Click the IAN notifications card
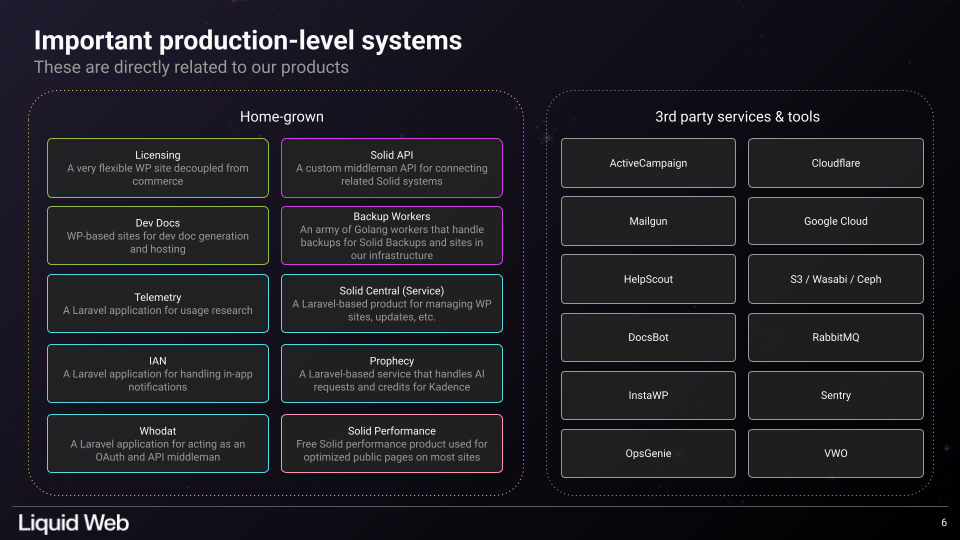Screen dimensions: 960x540 click(158, 373)
